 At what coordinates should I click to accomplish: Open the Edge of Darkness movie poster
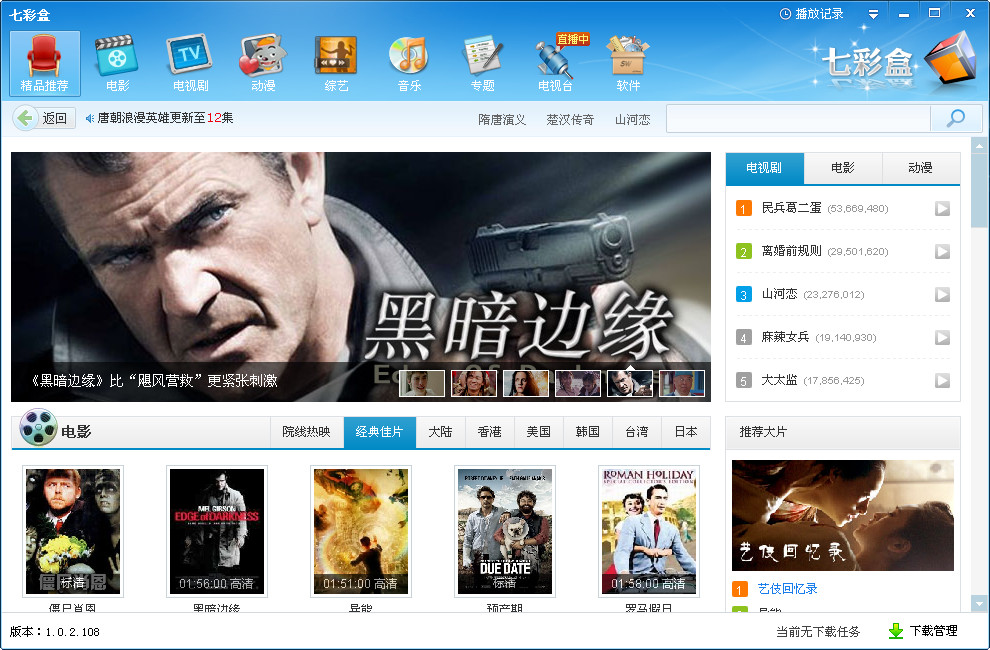(x=217, y=531)
